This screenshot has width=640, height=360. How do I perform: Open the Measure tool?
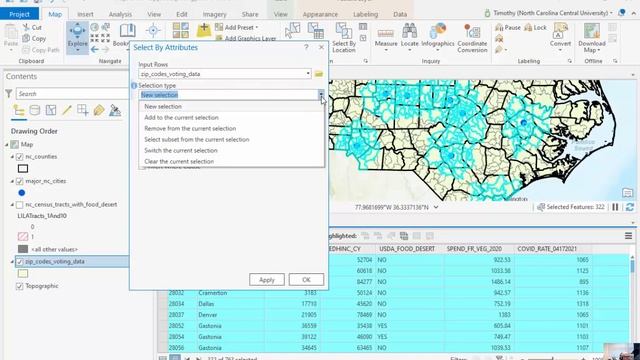tap(386, 38)
